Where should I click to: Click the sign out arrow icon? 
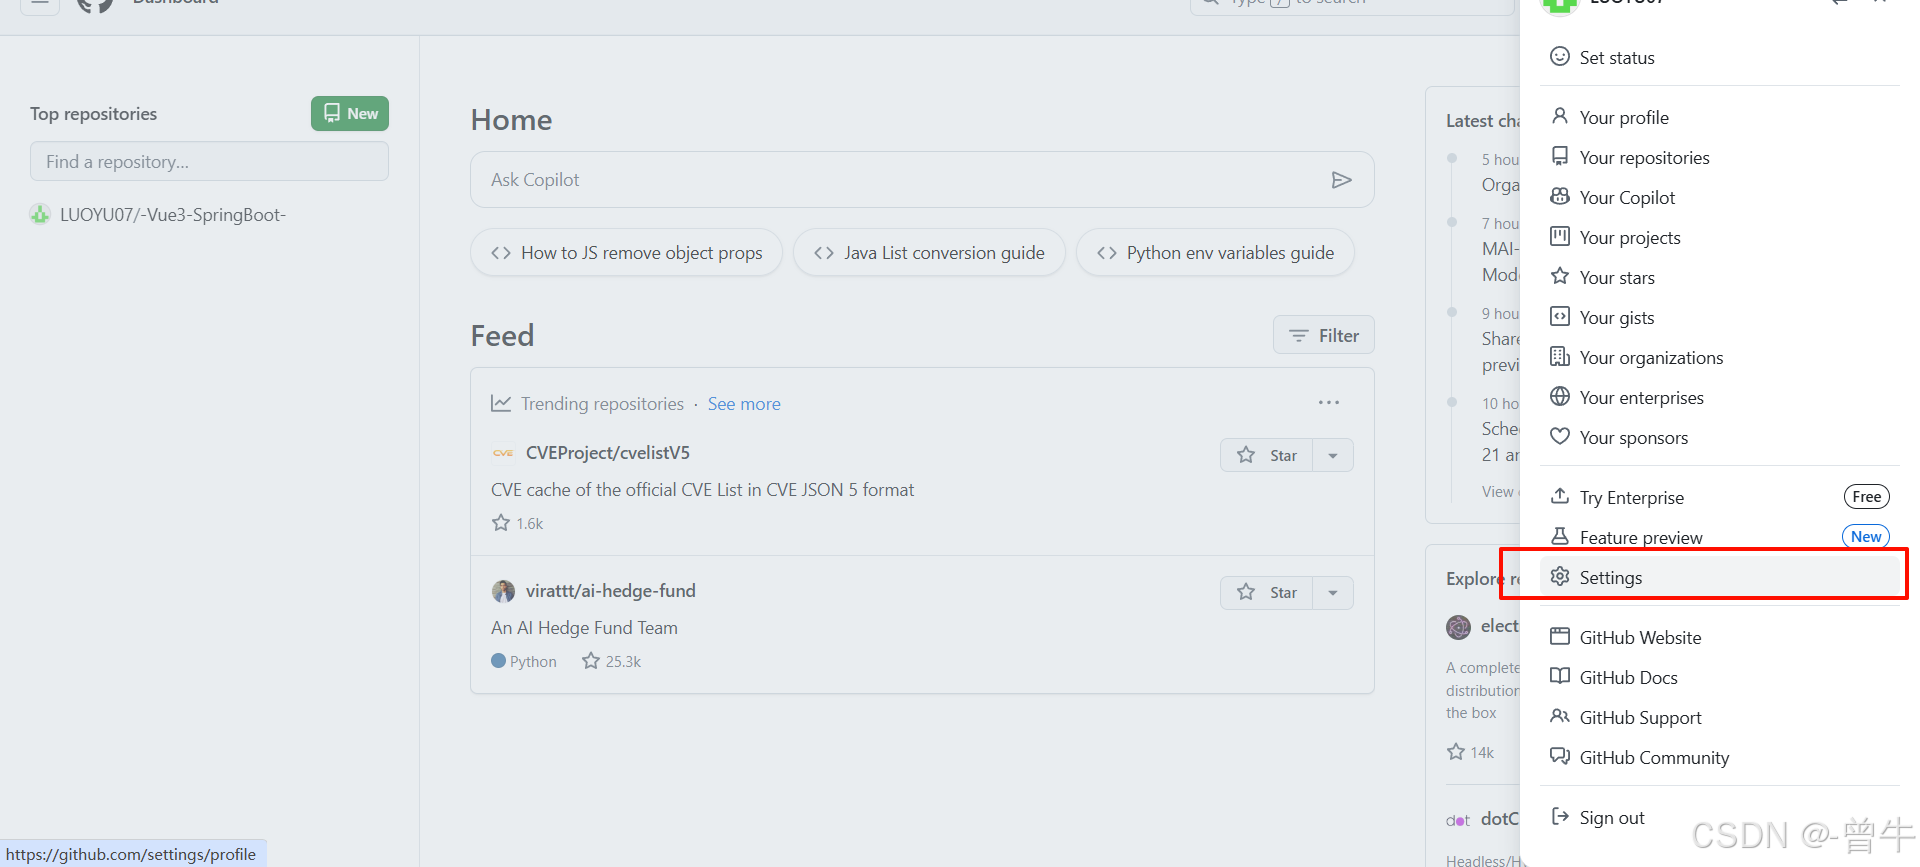pyautogui.click(x=1559, y=816)
